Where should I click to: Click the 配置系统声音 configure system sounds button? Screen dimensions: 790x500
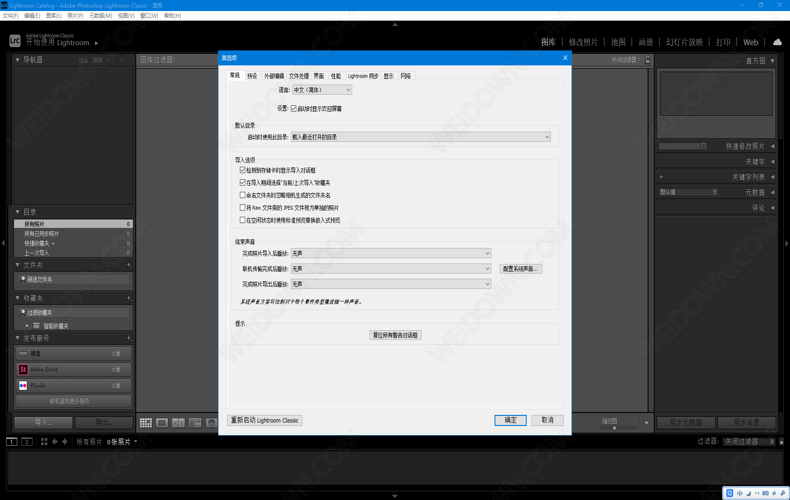(521, 269)
